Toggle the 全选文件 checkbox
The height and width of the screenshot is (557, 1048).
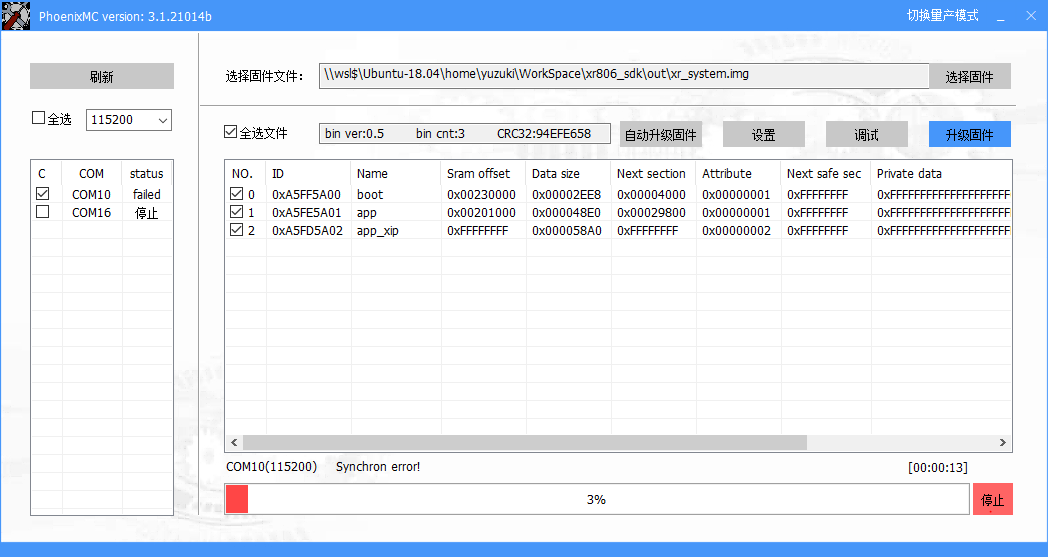(x=231, y=132)
